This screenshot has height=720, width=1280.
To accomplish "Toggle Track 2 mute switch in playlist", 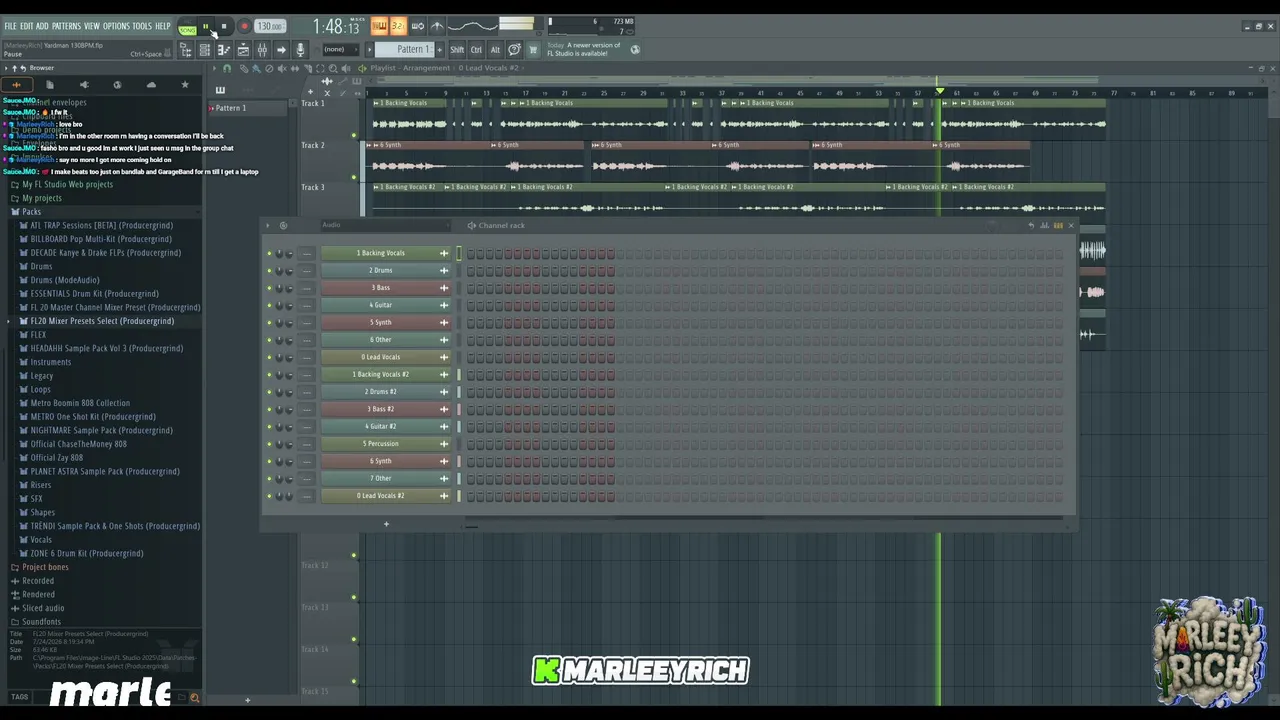I will click(354, 177).
